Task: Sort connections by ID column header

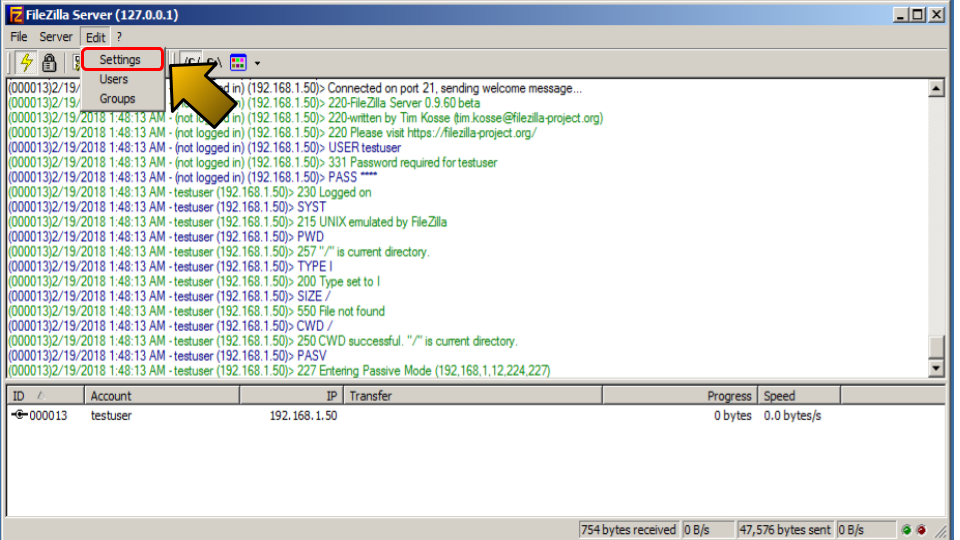Action: 45,396
